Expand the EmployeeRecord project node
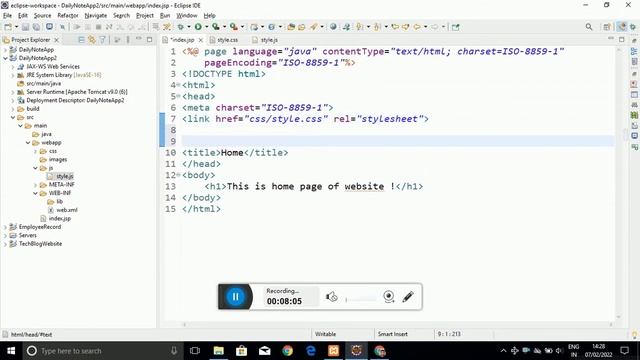 [5, 227]
